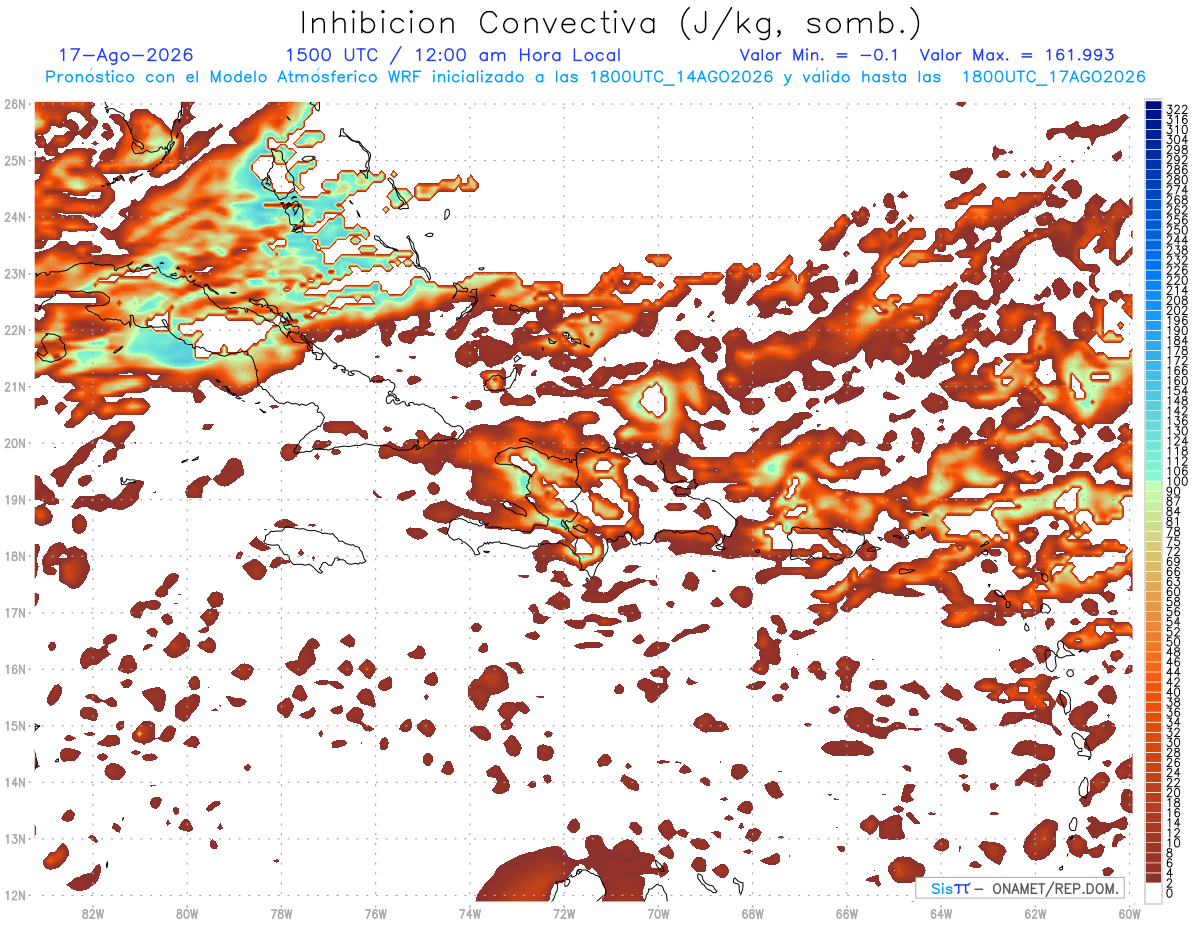This screenshot has height=927, width=1200.
Task: Click the '18N' latitude label
Action: (x=14, y=556)
